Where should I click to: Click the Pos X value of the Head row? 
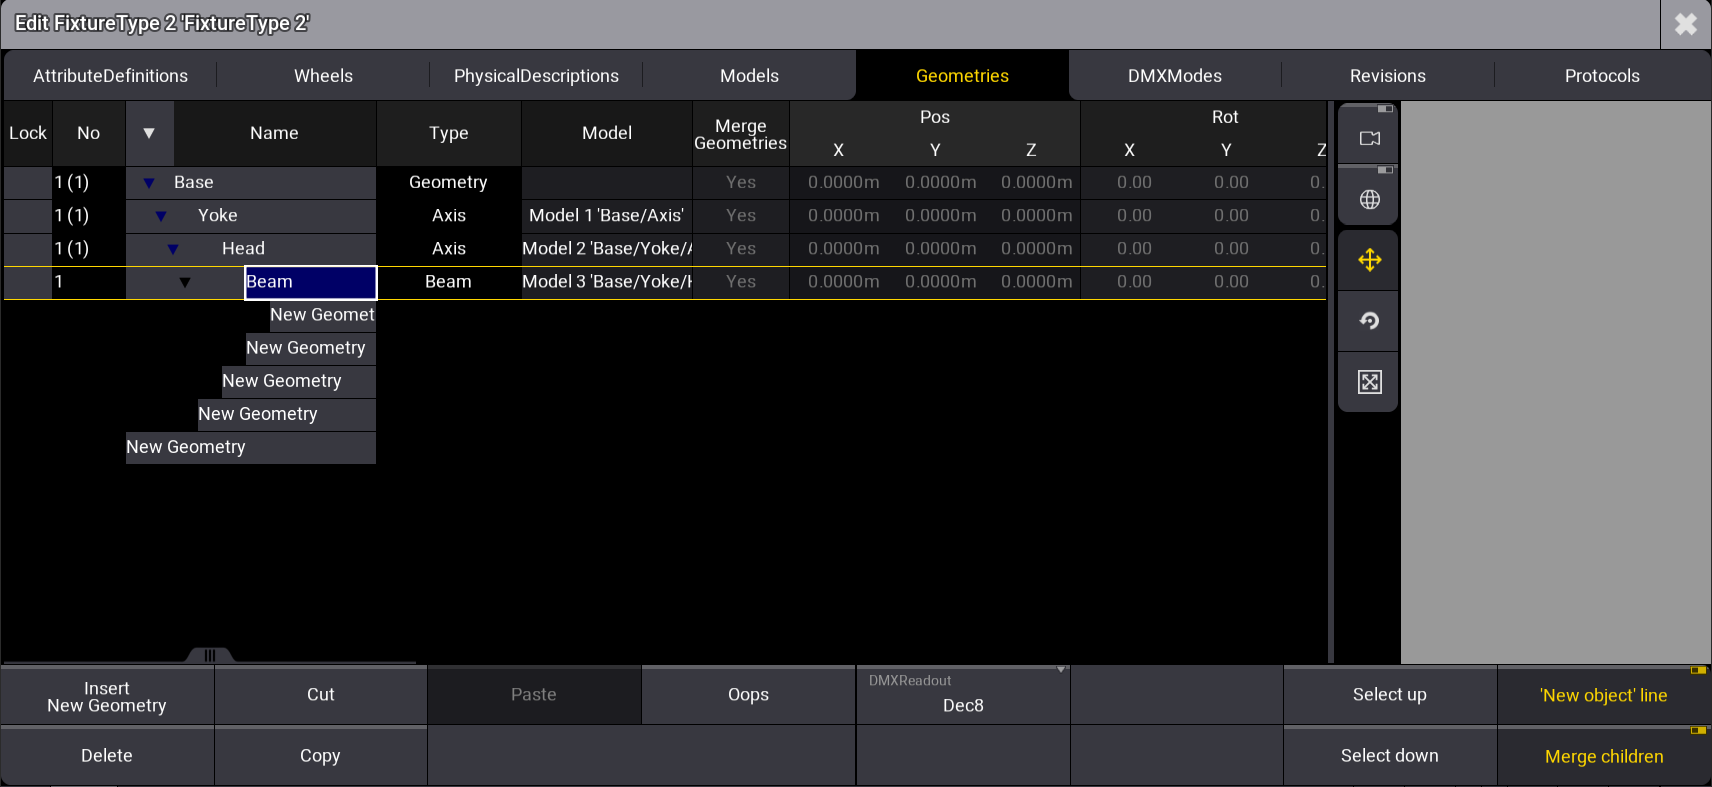[x=842, y=249]
